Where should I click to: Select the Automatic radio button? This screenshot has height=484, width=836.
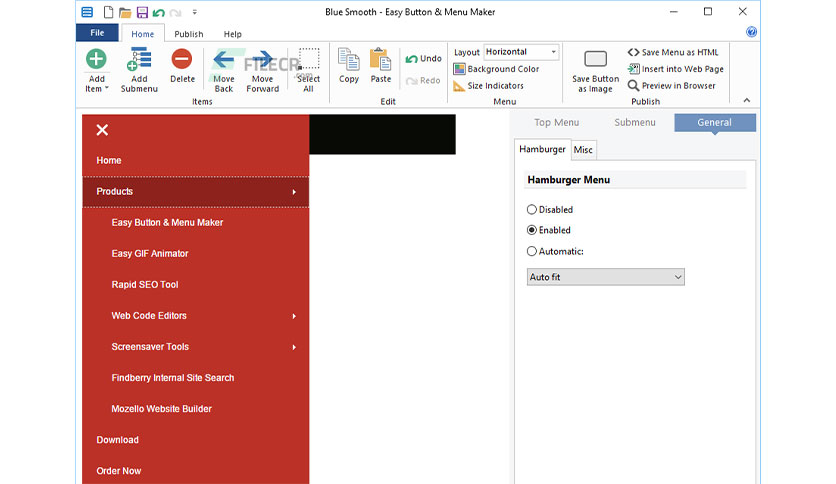point(532,251)
